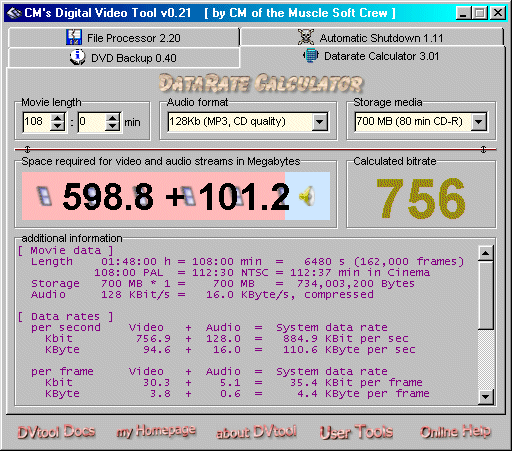Decrease movie length minutes with down arrow

click(x=58, y=127)
